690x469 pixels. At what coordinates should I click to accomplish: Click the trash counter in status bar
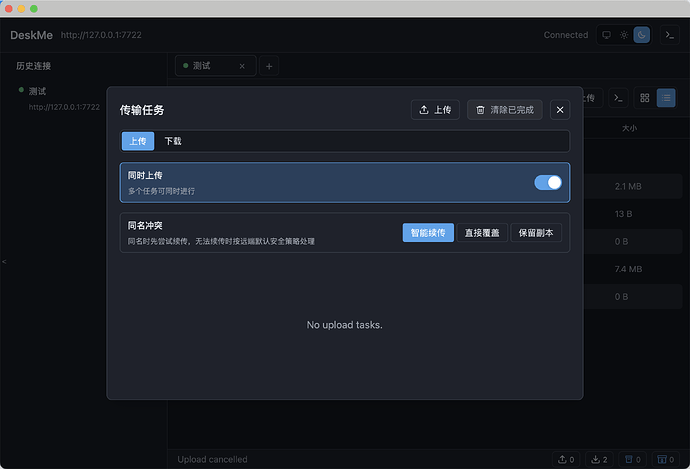632,459
